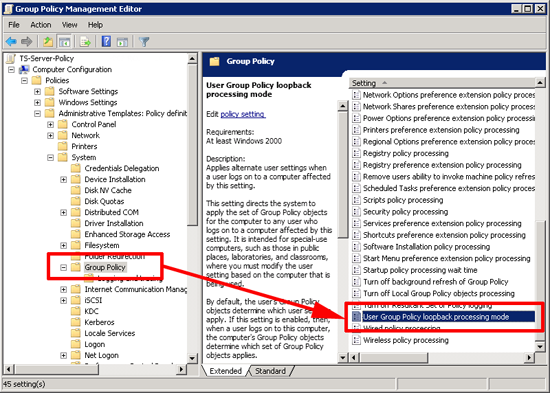Click the Forward arrow toolbar icon
Image resolution: width=550 pixels, height=393 pixels.
pyautogui.click(x=27, y=42)
